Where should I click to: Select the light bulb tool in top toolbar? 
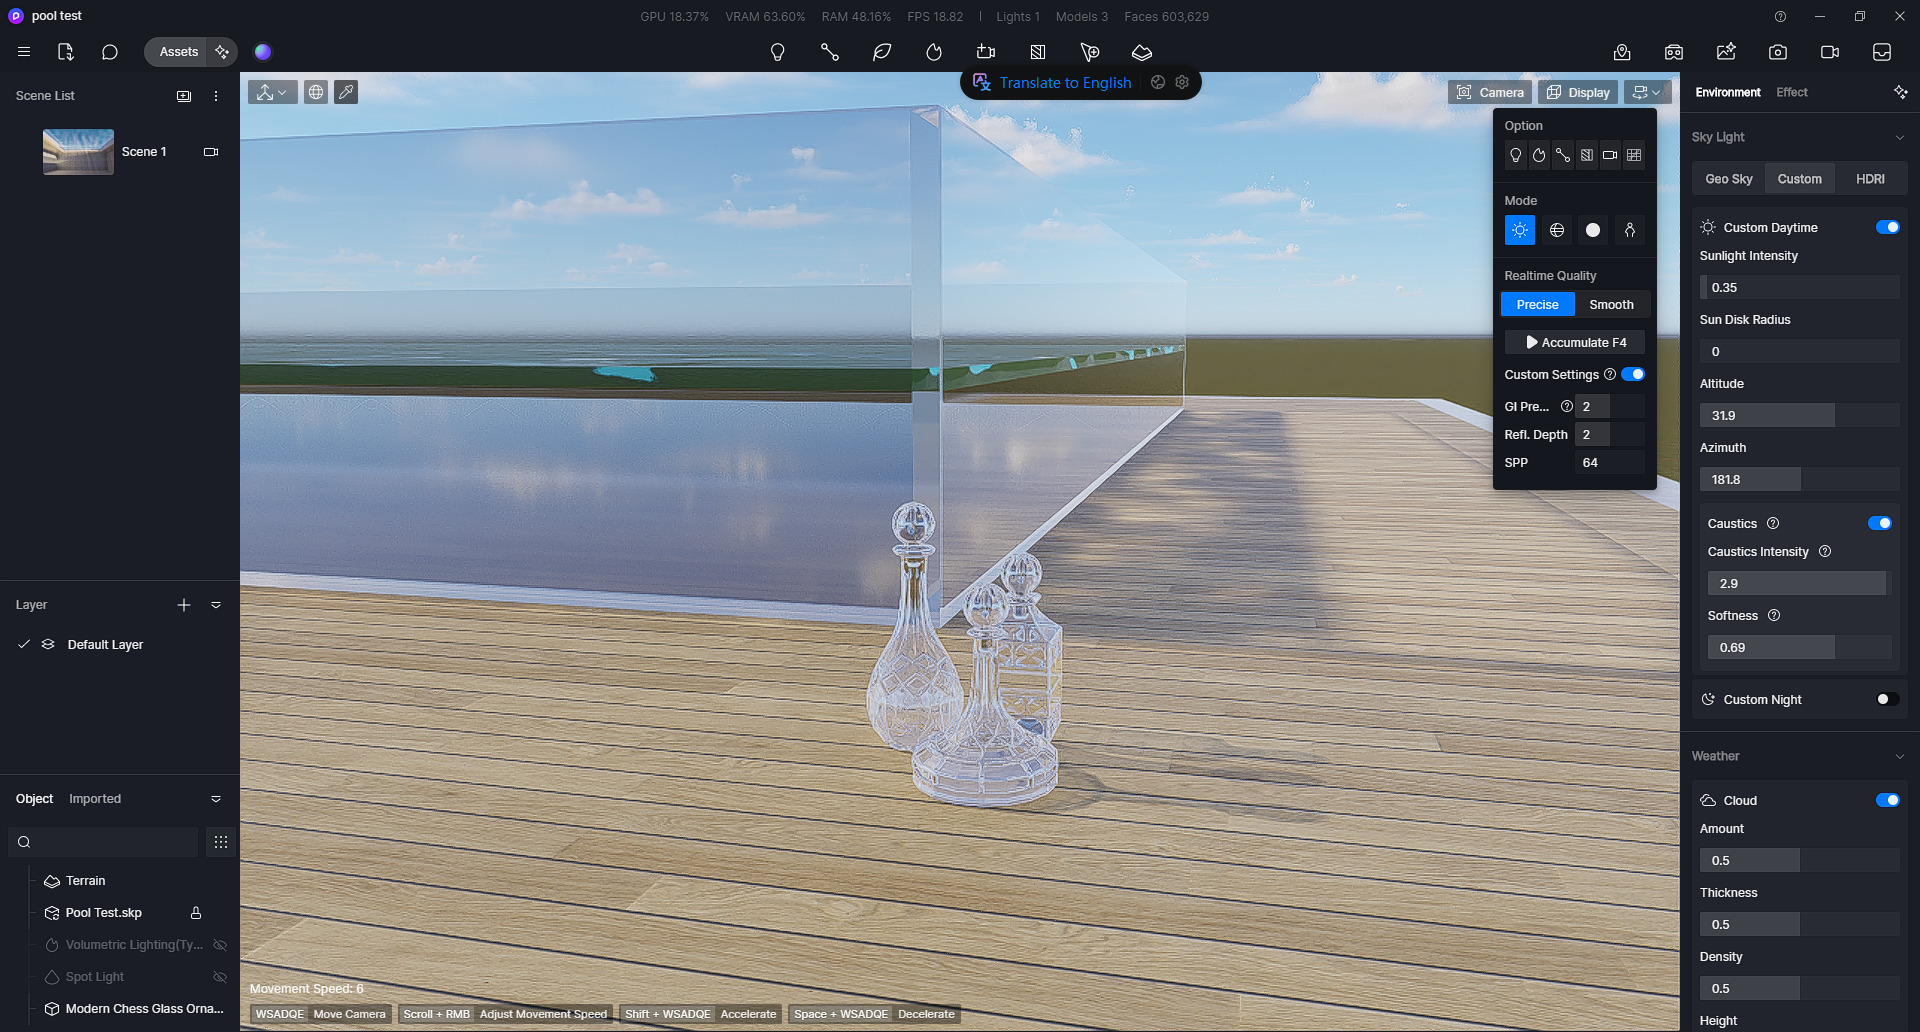click(777, 52)
